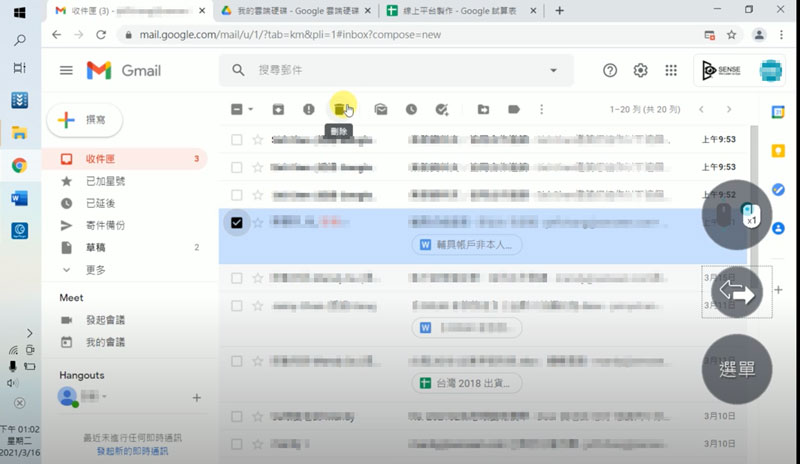Screen dimensions: 800x464
Task: Open Word from Windows taskbar
Action: coord(19,198)
